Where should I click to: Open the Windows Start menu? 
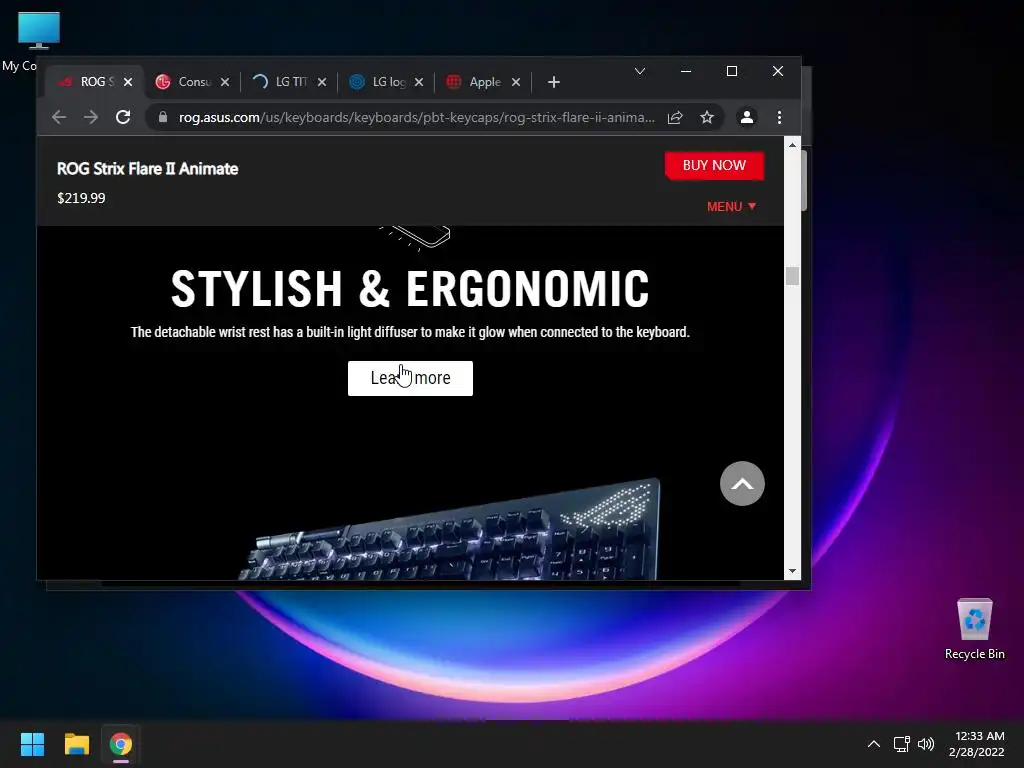coord(32,744)
